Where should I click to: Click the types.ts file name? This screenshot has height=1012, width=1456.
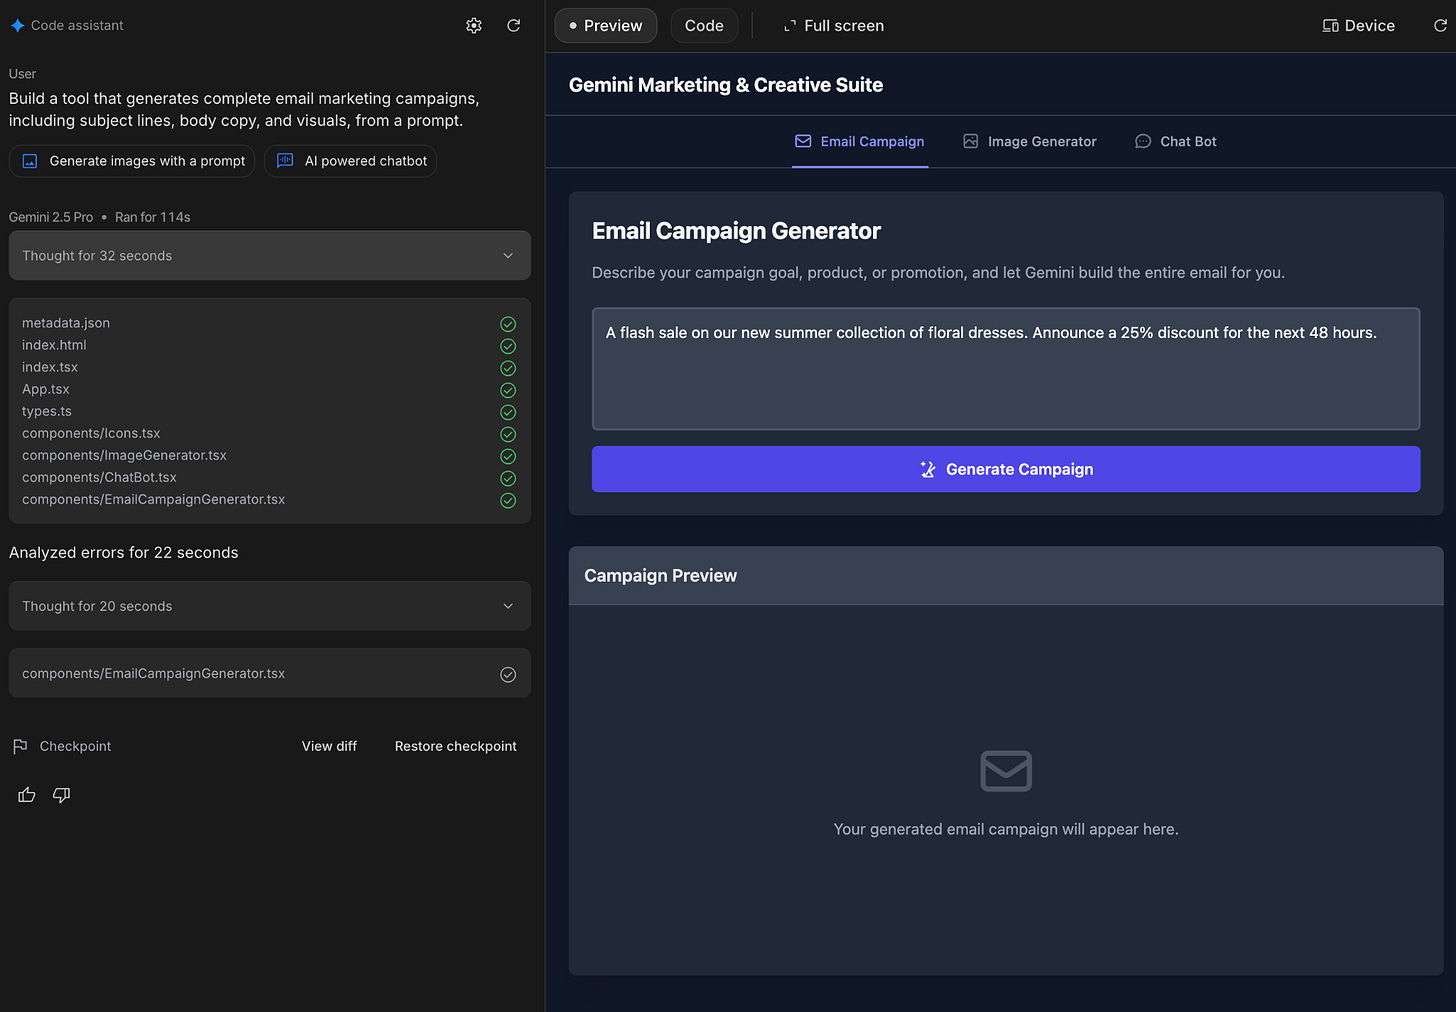point(47,411)
